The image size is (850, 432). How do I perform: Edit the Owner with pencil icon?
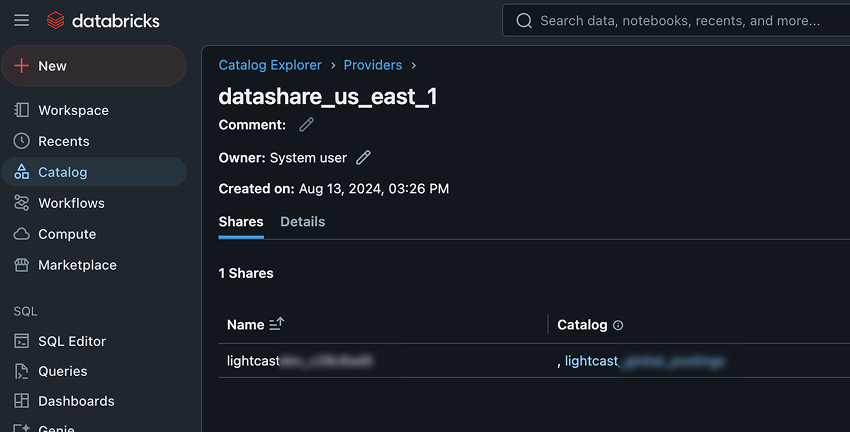(x=363, y=158)
